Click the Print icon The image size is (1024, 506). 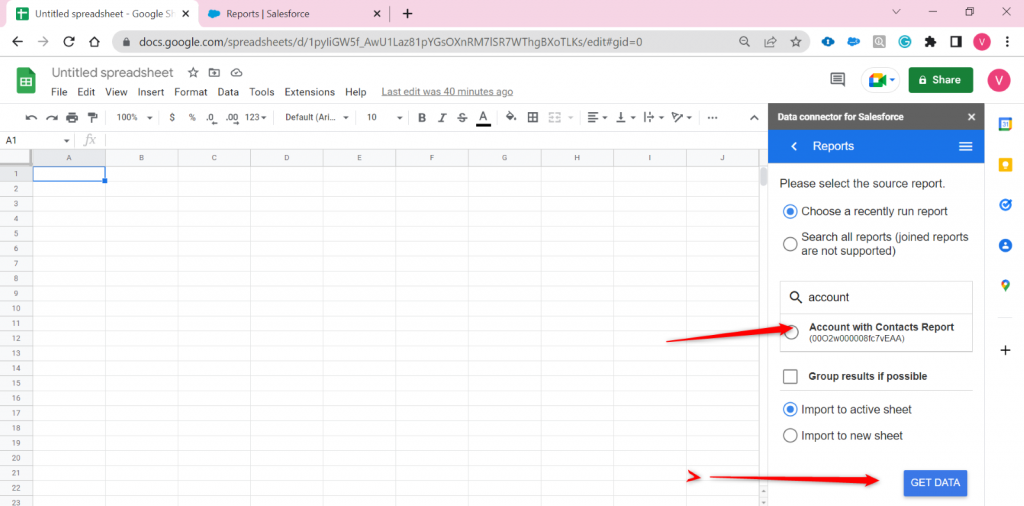72,118
